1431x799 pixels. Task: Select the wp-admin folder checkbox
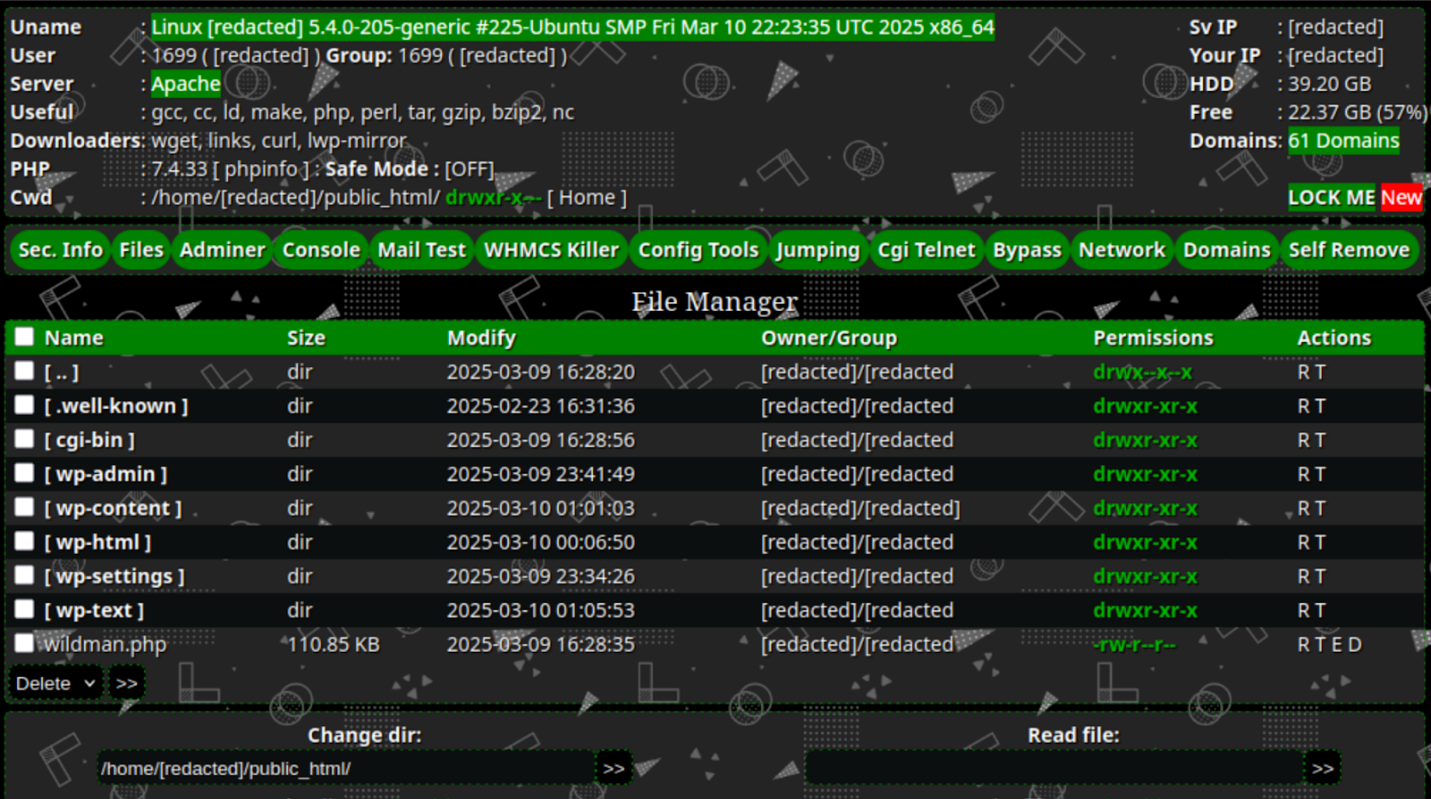(24, 473)
